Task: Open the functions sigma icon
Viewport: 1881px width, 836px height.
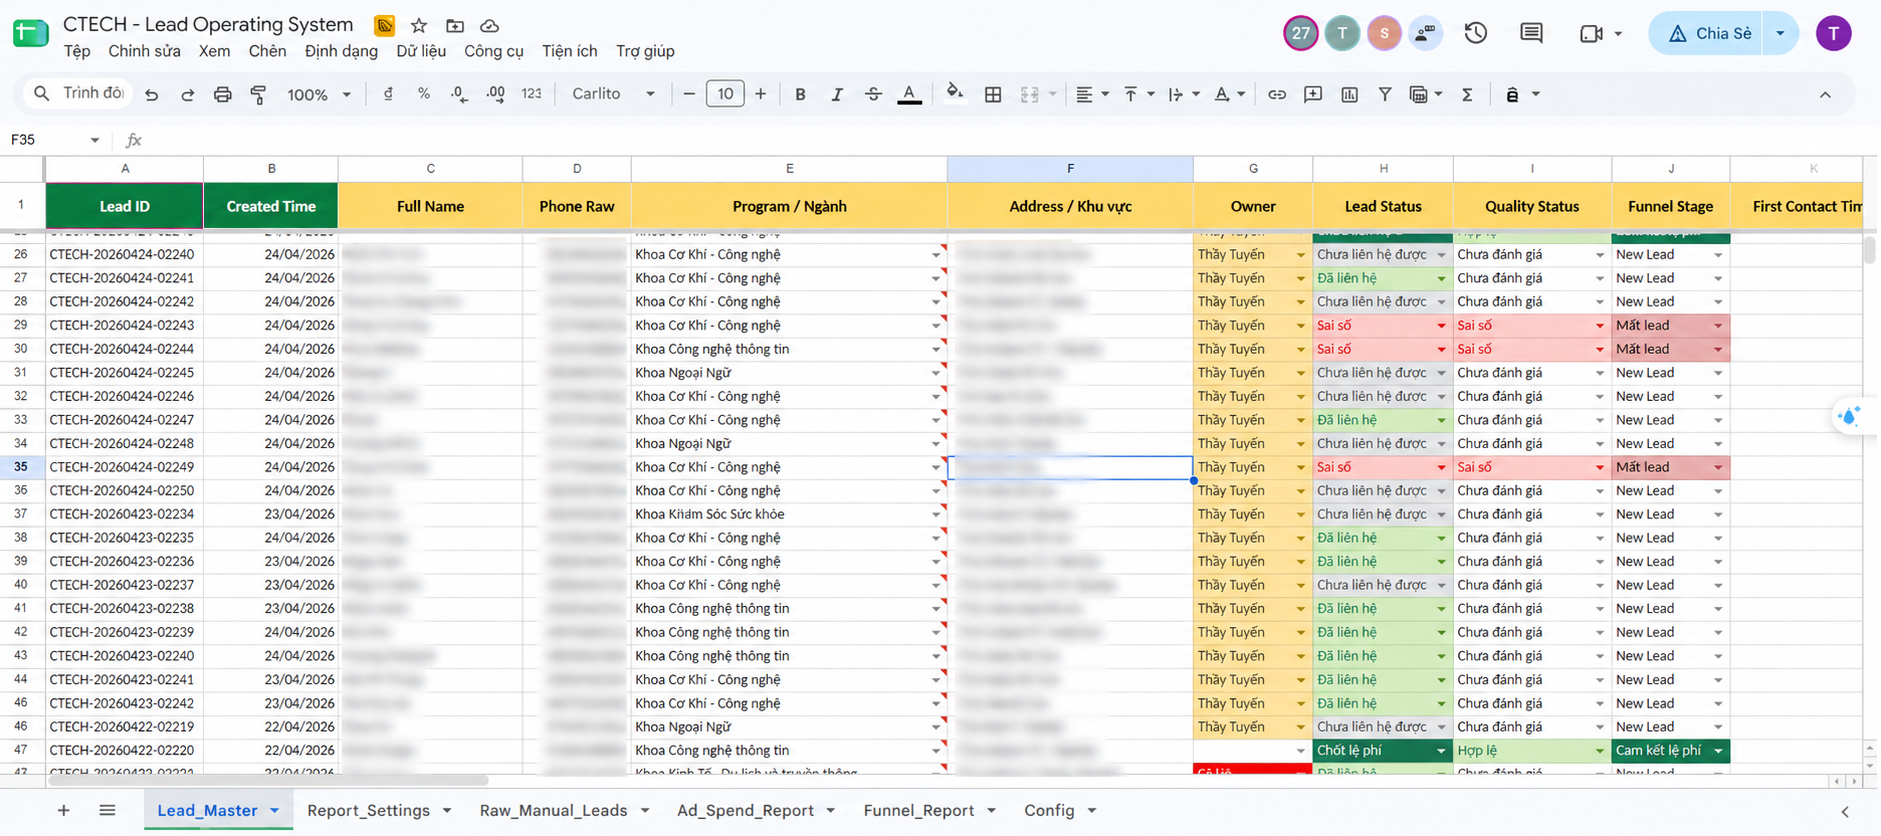Action: [x=1467, y=94]
